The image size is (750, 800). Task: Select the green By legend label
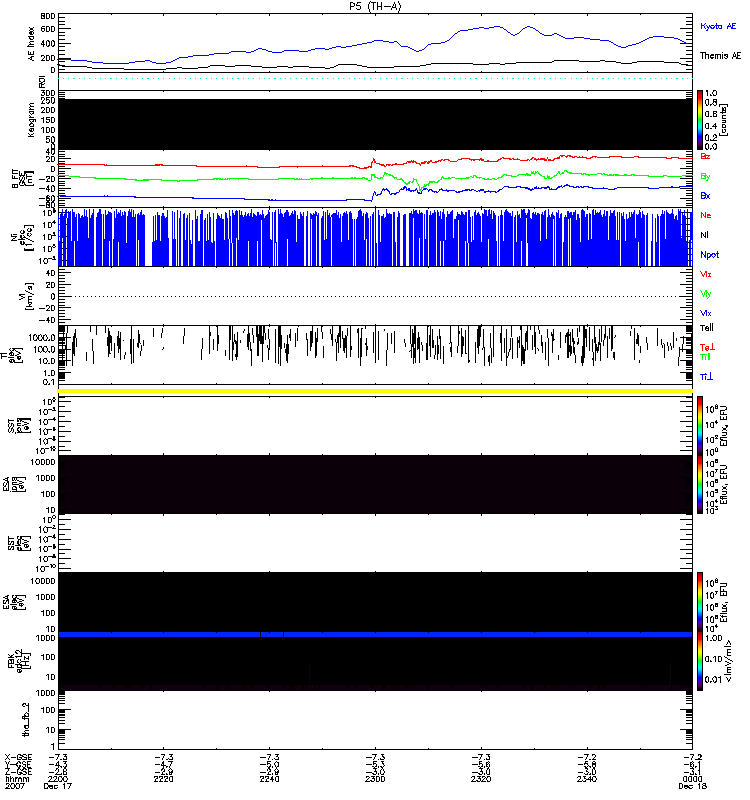pos(705,177)
